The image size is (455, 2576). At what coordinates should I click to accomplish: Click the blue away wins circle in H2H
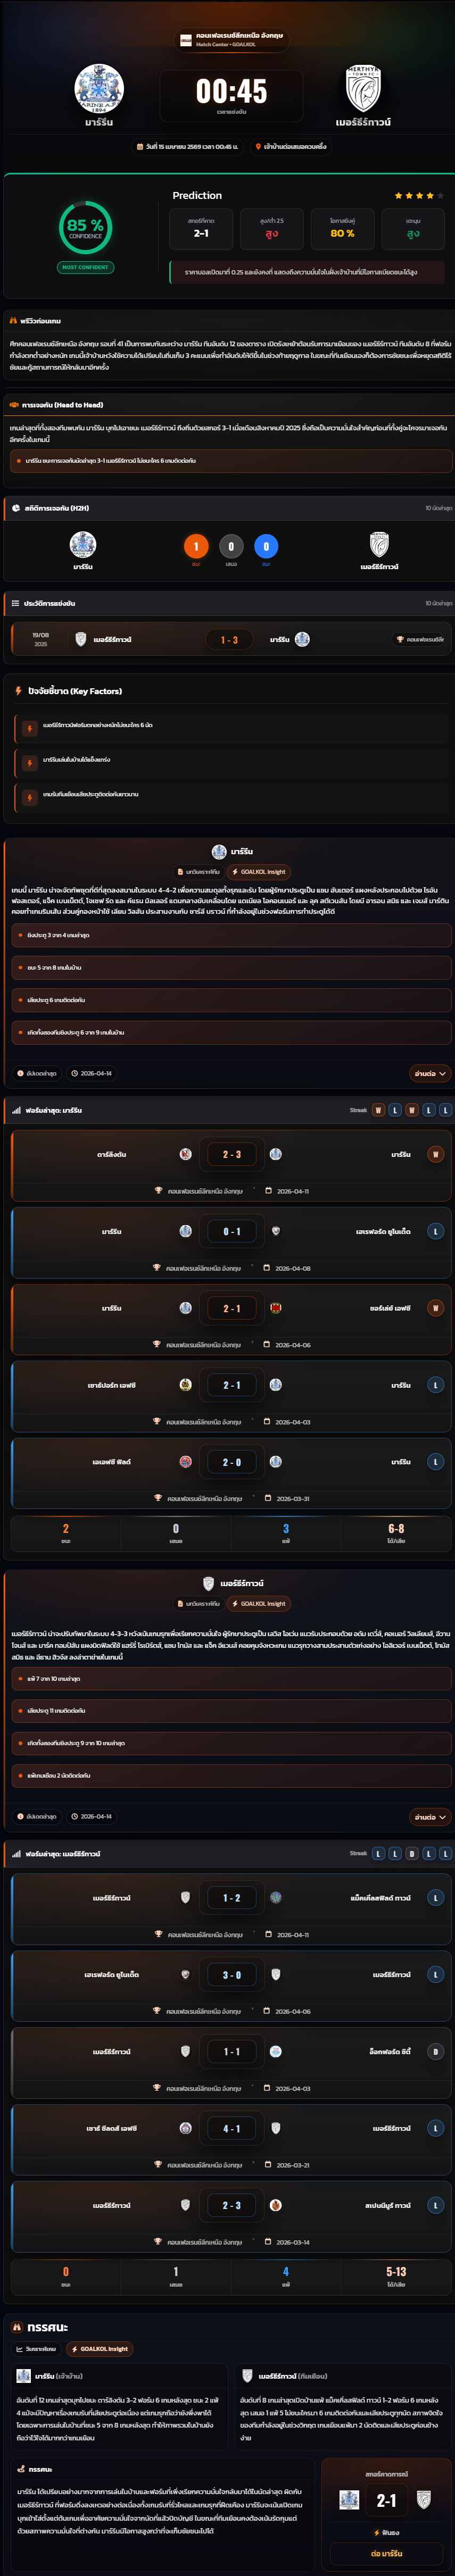pyautogui.click(x=266, y=546)
